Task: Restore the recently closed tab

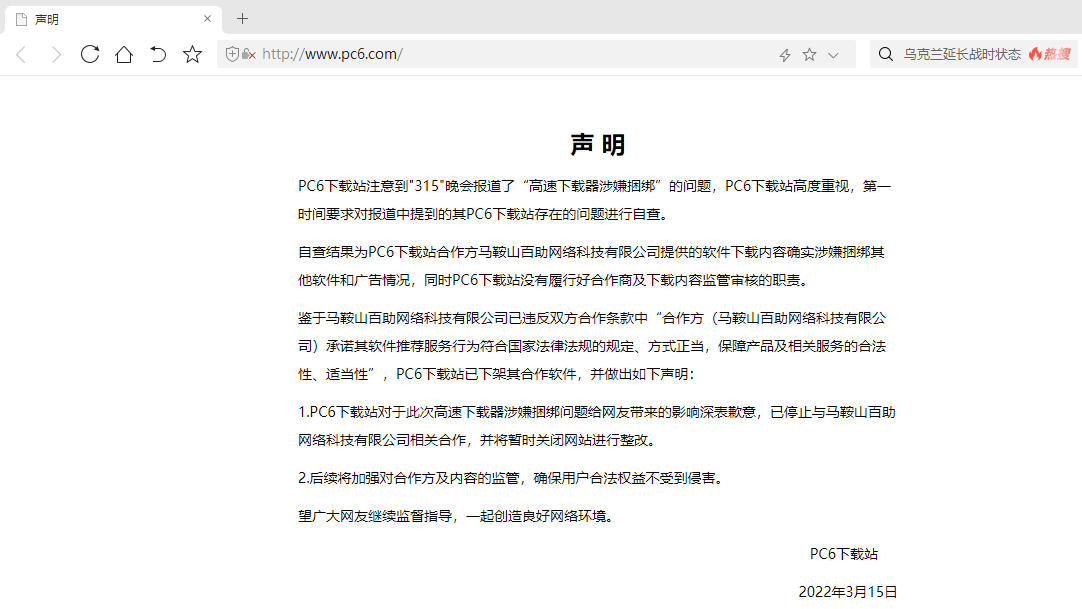Action: tap(158, 54)
